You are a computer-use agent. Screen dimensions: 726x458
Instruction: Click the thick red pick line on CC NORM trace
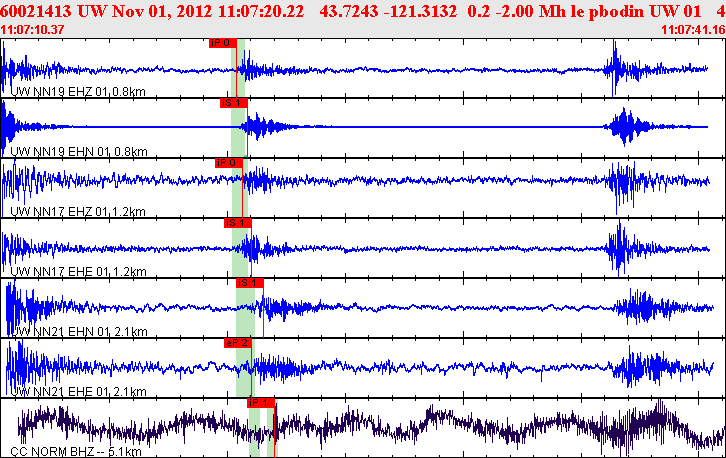point(274,426)
